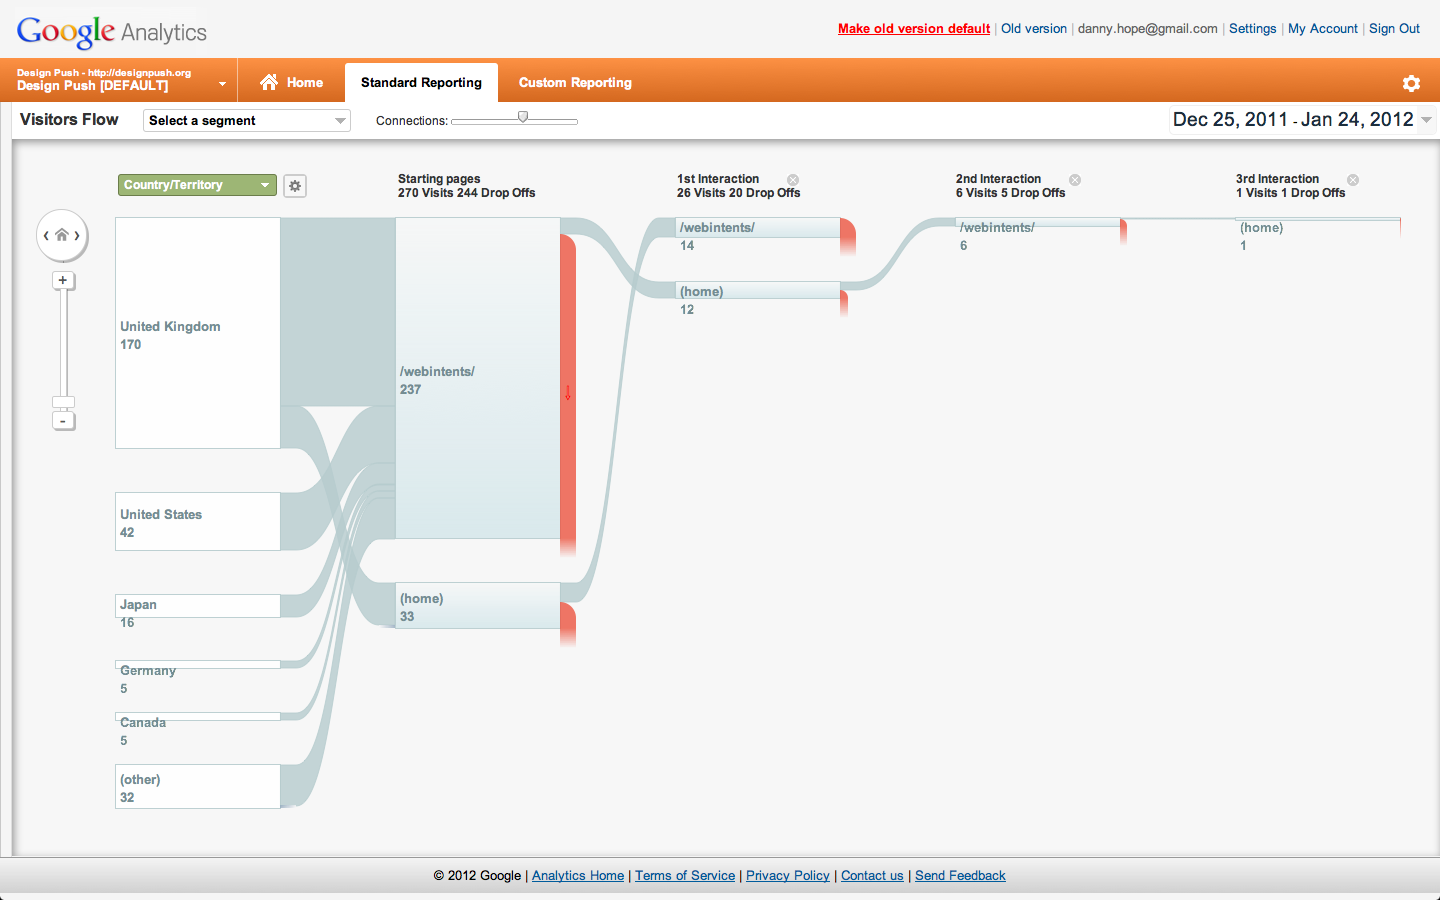Click Make old version default link
This screenshot has height=900, width=1440.
pyautogui.click(x=913, y=29)
